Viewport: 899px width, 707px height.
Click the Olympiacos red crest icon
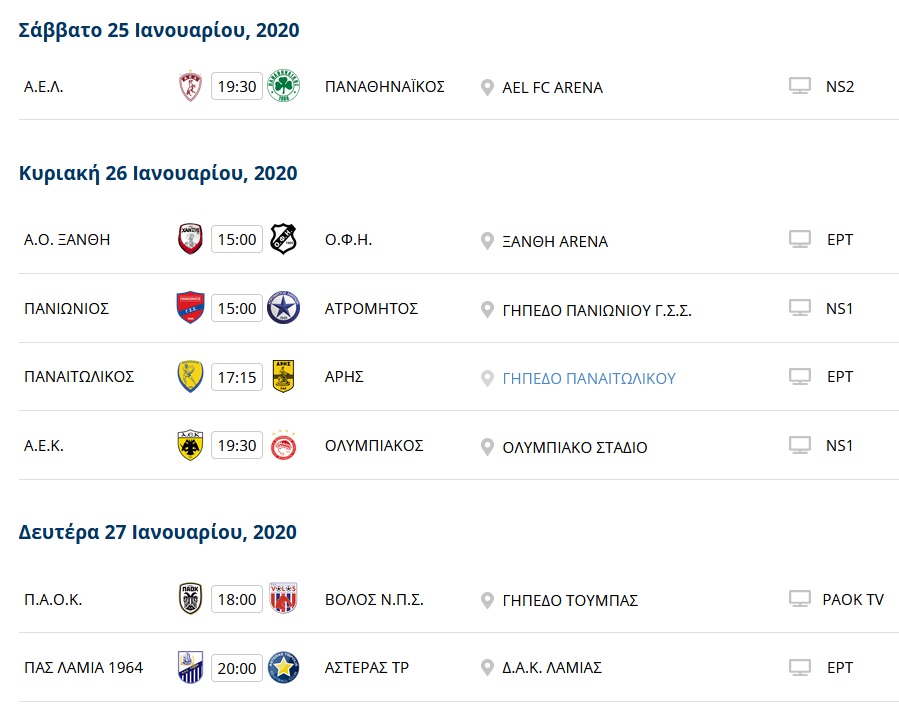(x=284, y=446)
